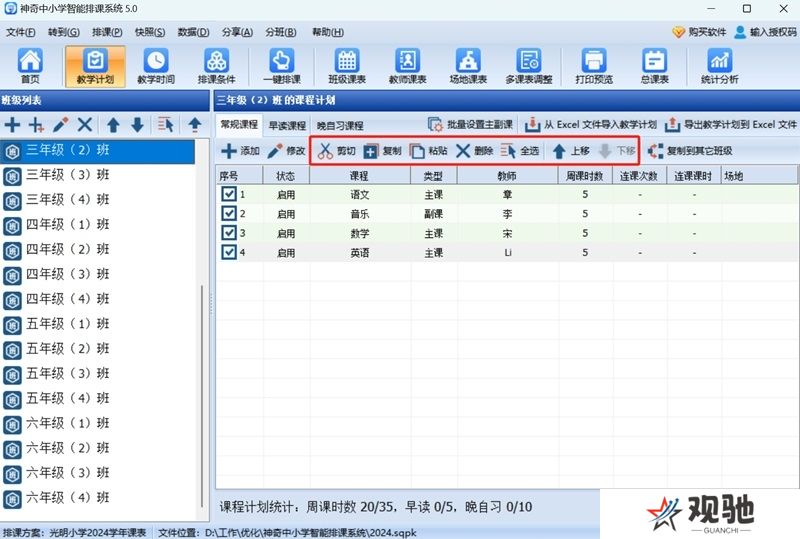Viewport: 800px width, 539px height.
Task: Click 批量设置主副课 button
Action: coord(470,125)
